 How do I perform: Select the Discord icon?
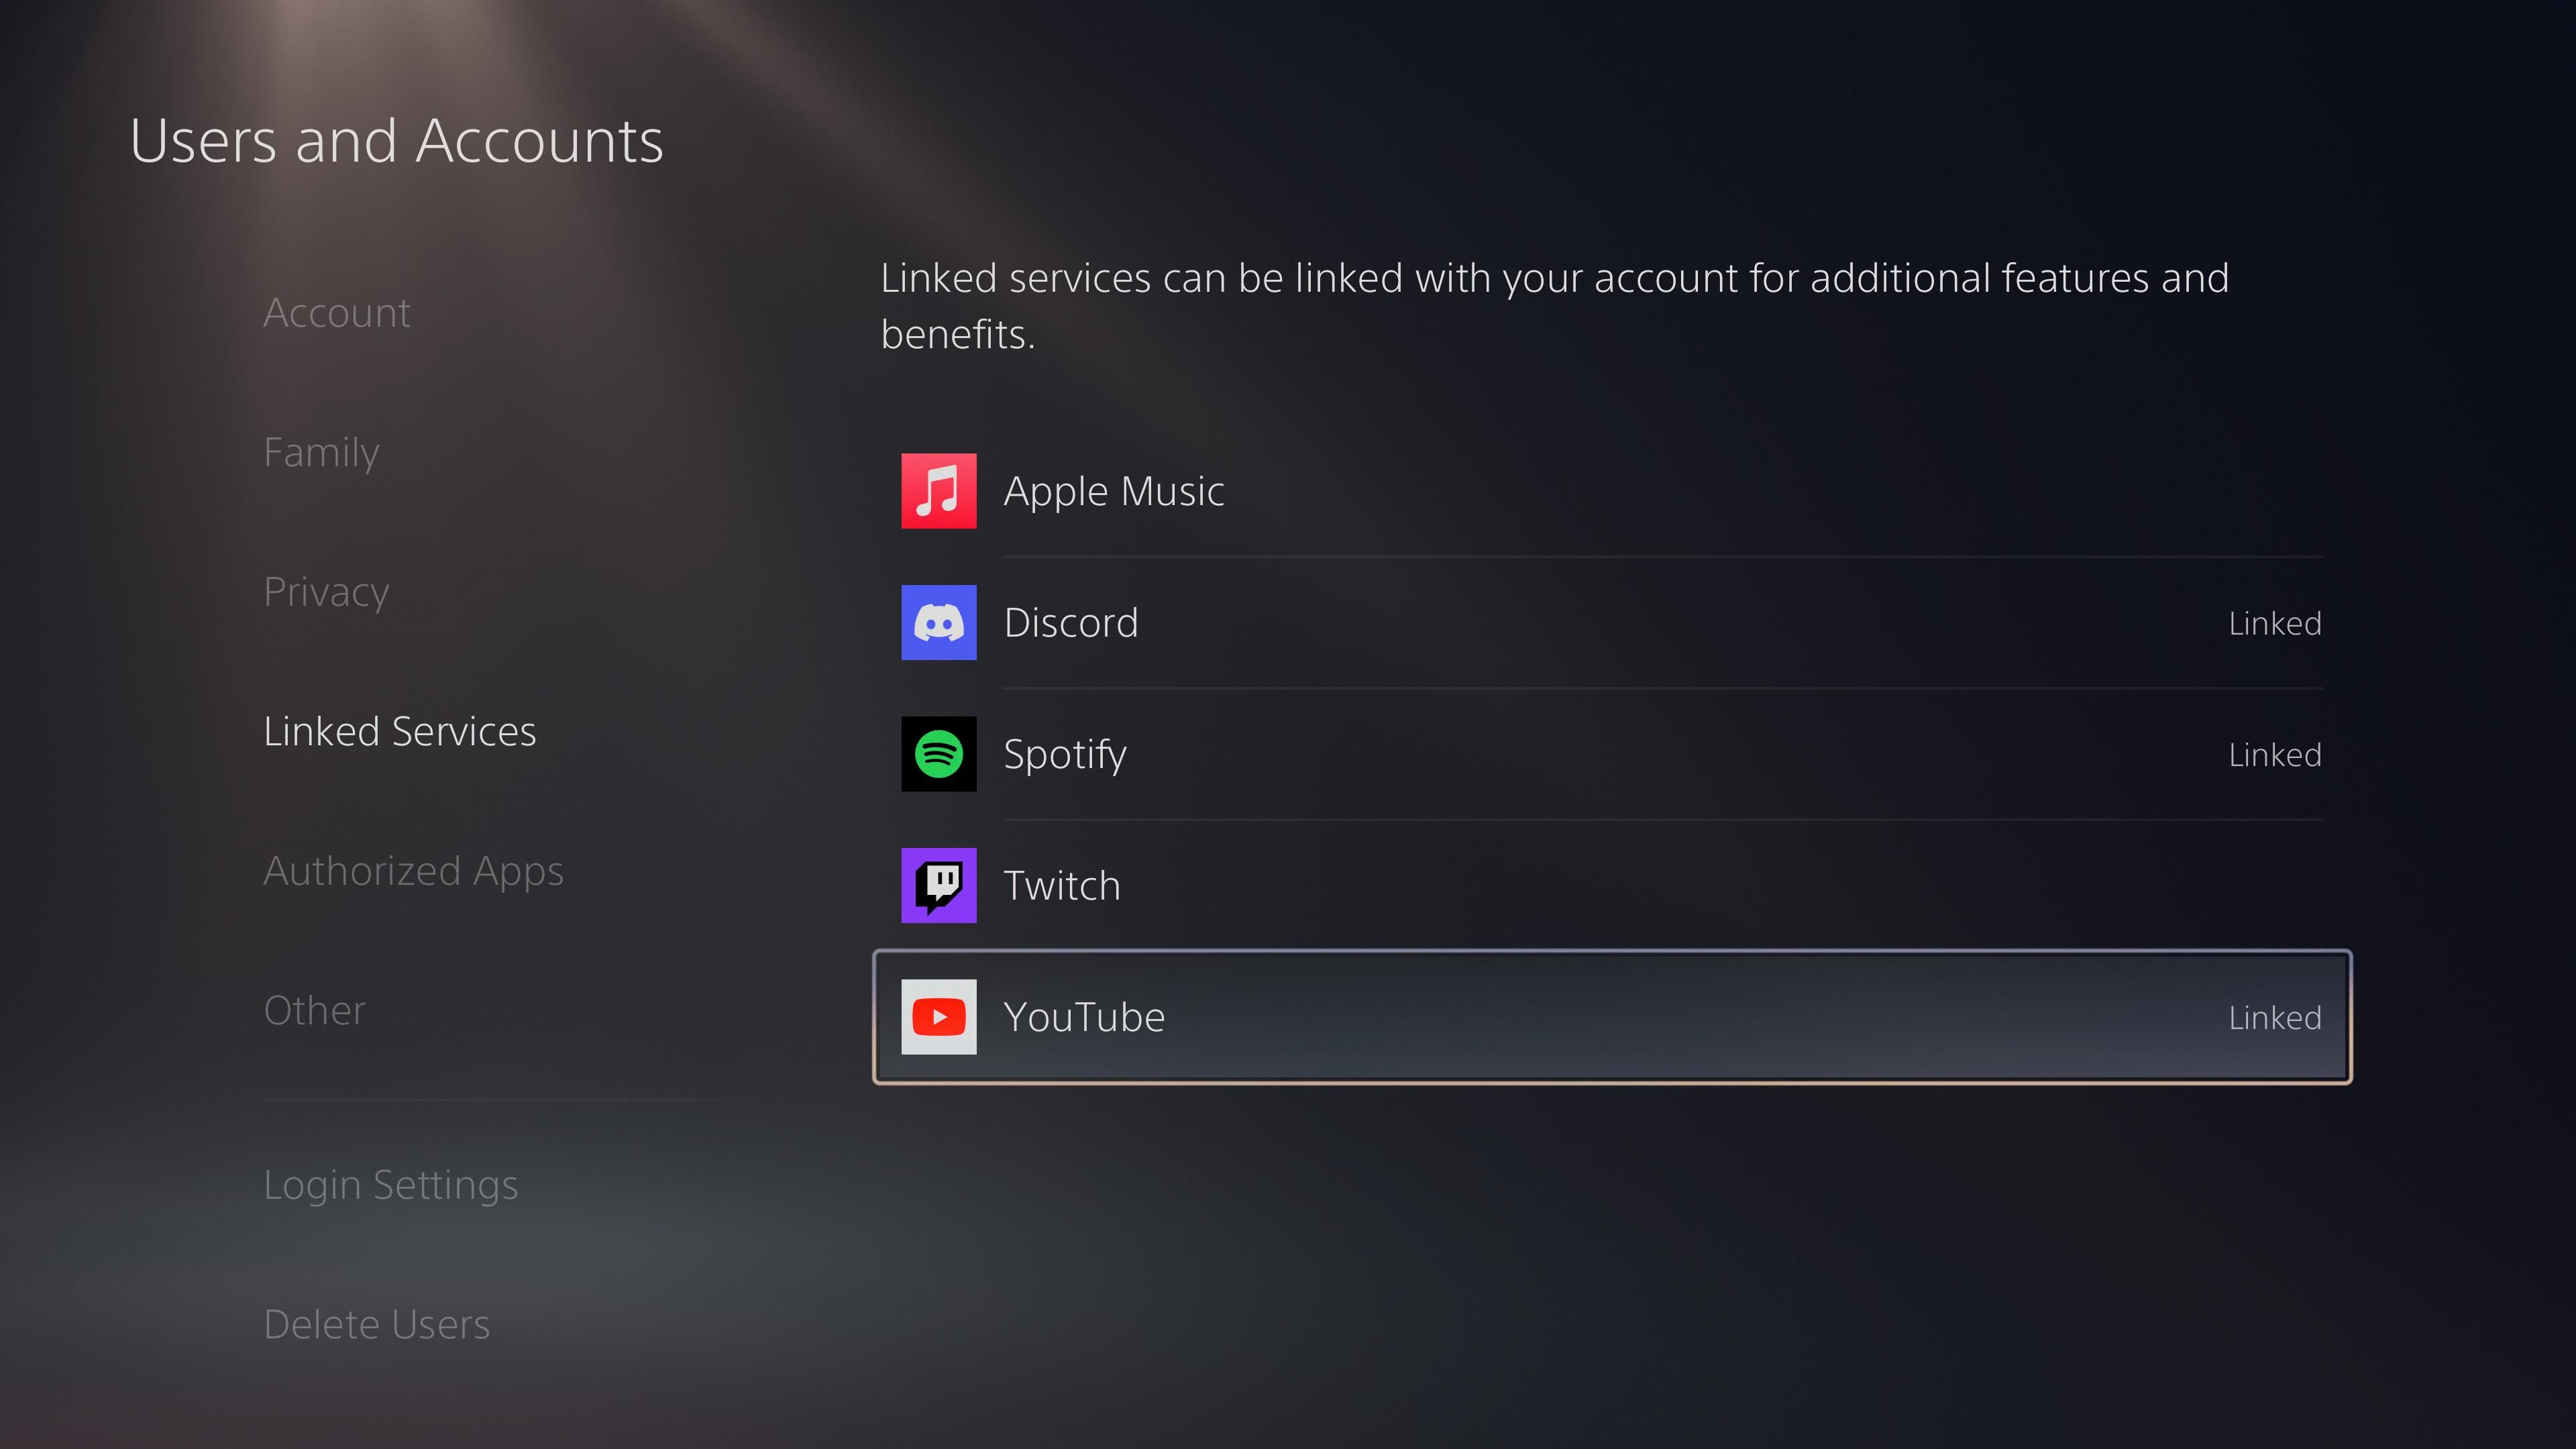939,621
